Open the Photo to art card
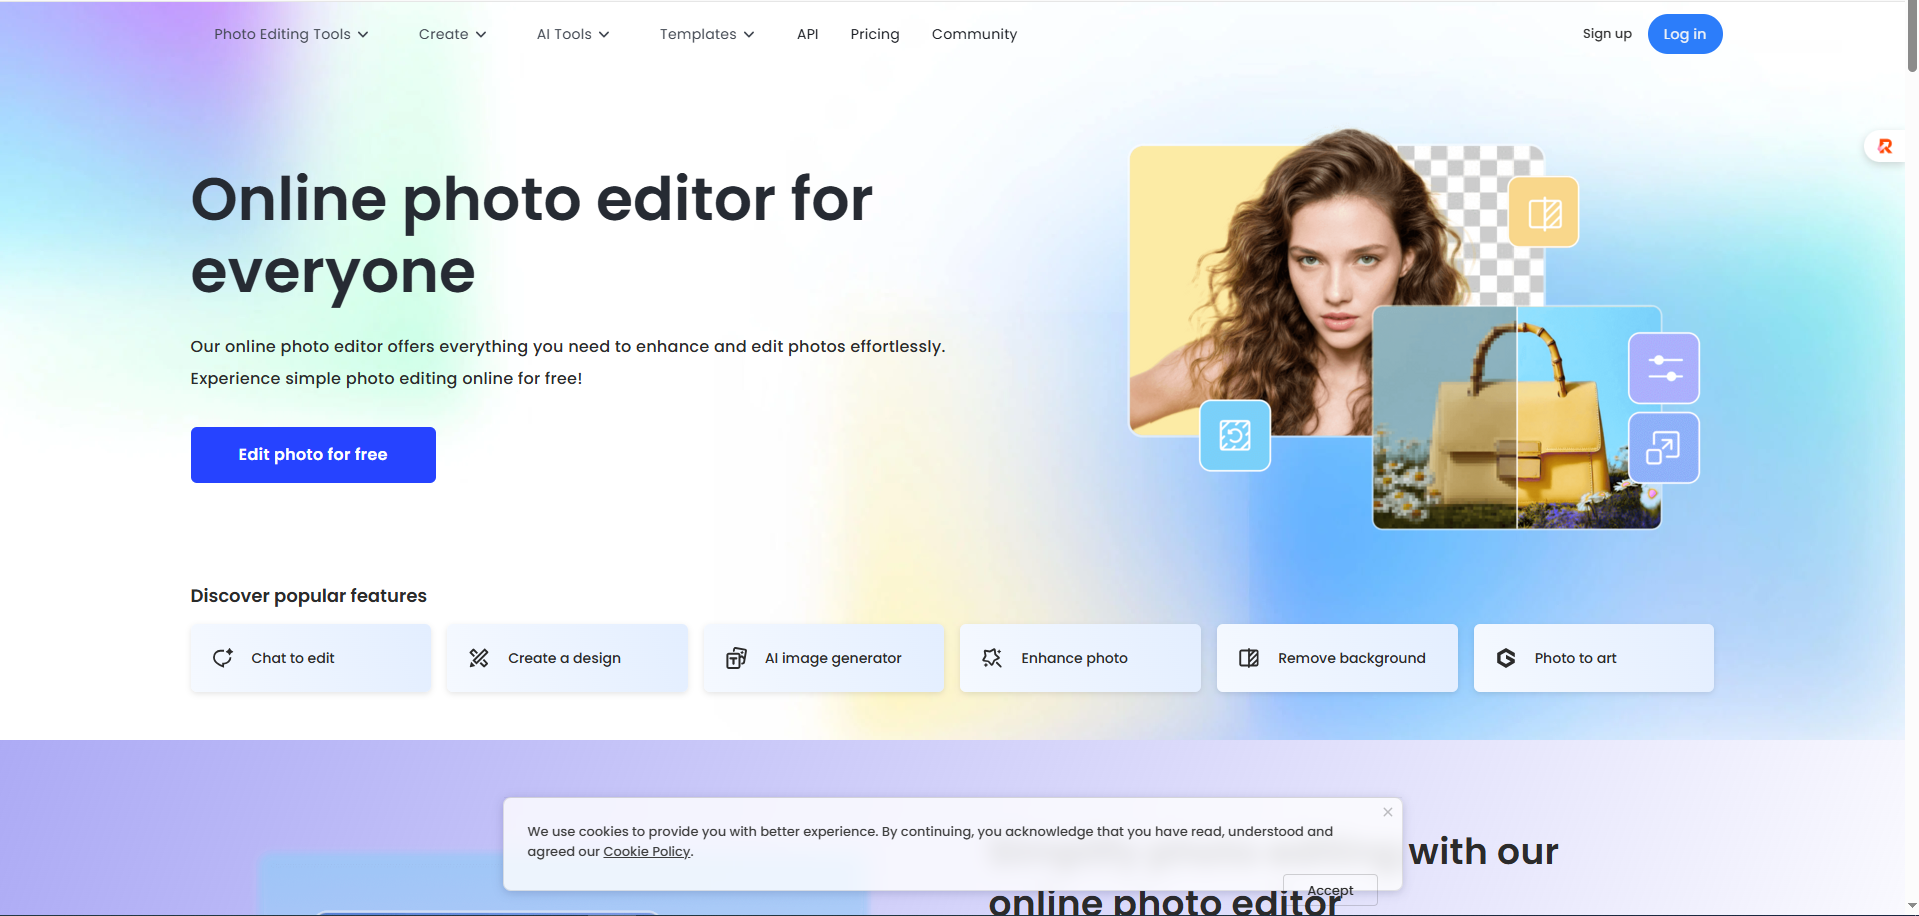 coord(1594,658)
